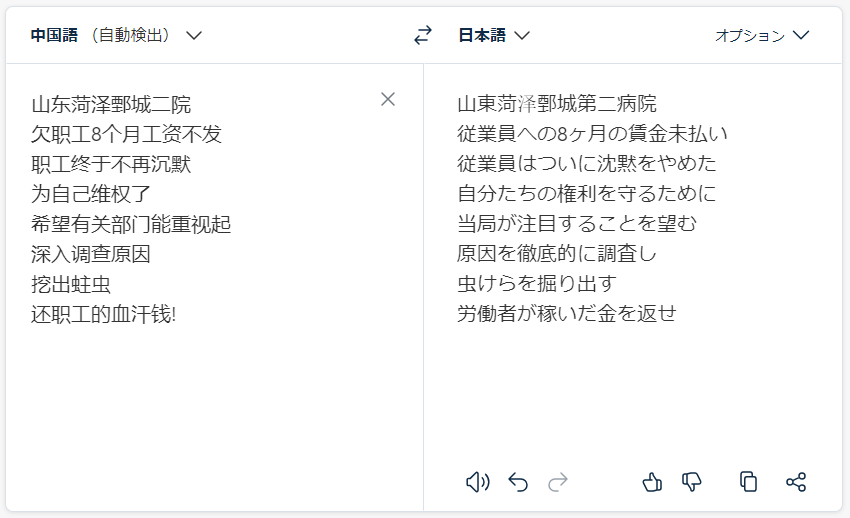Redo the translation edit
850x518 pixels.
click(558, 482)
